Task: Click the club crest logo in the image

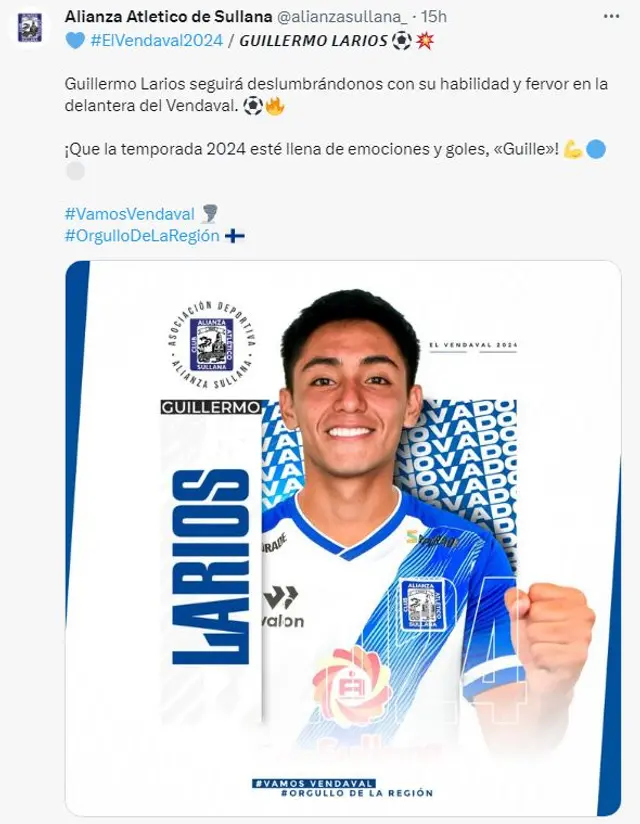Action: 212,344
